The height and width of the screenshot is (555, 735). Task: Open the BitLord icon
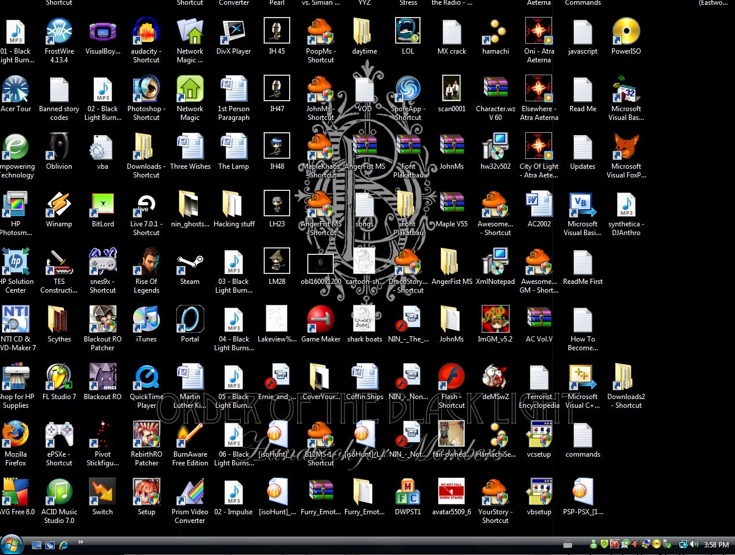[103, 204]
